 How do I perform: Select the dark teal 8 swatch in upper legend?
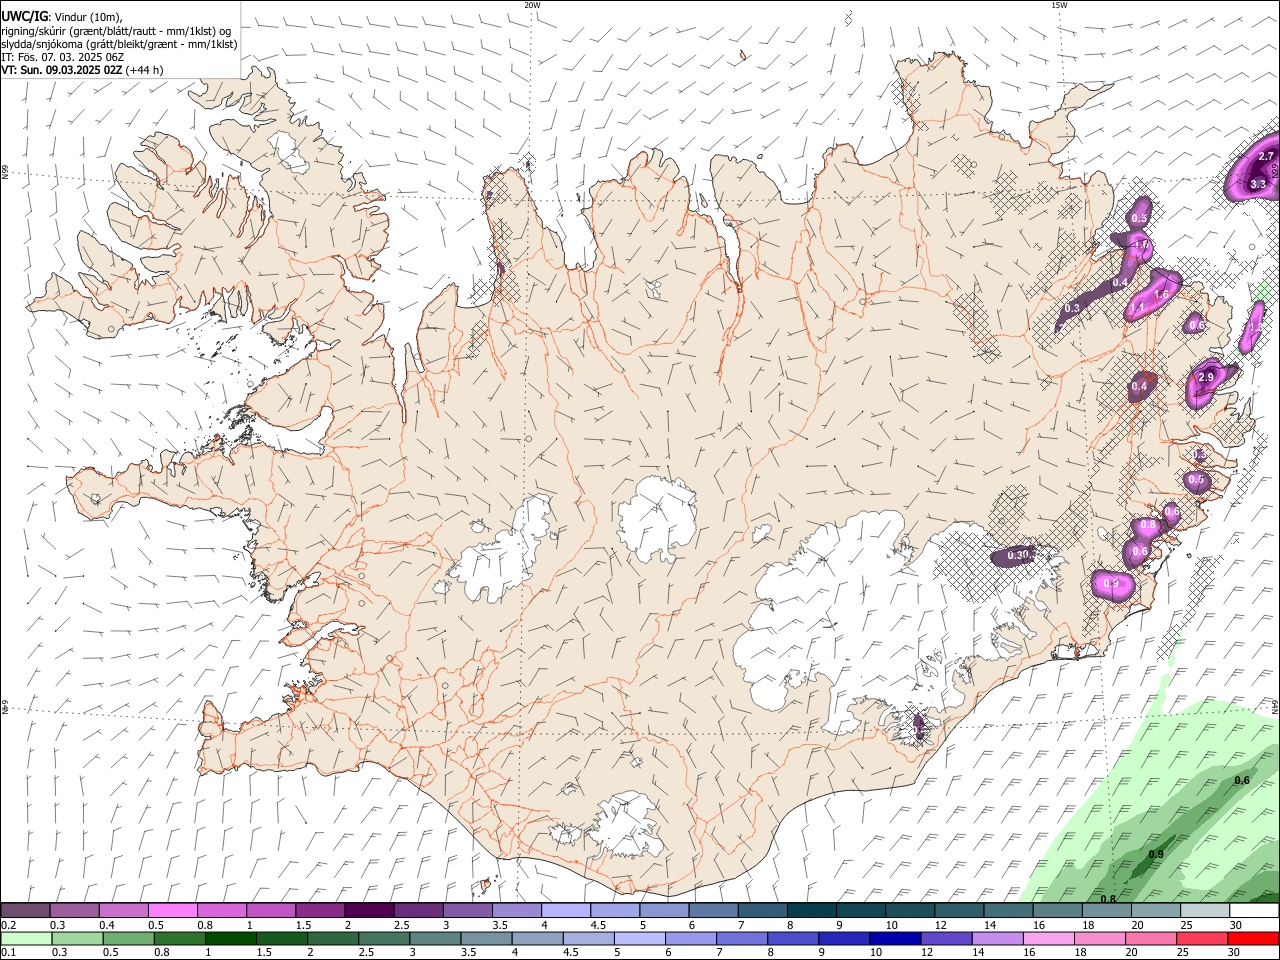tap(811, 911)
